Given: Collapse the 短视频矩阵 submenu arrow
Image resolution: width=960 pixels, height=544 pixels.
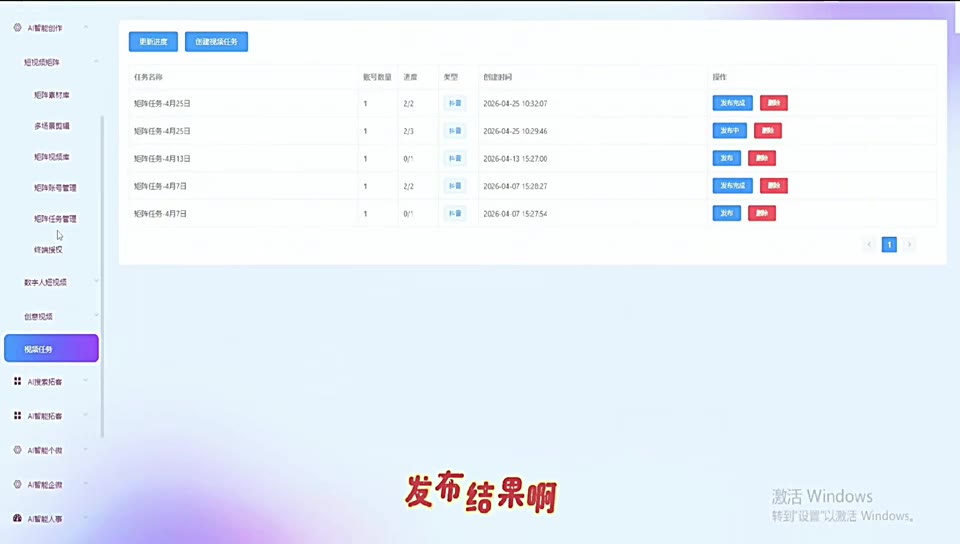Looking at the screenshot, I should click(96, 61).
